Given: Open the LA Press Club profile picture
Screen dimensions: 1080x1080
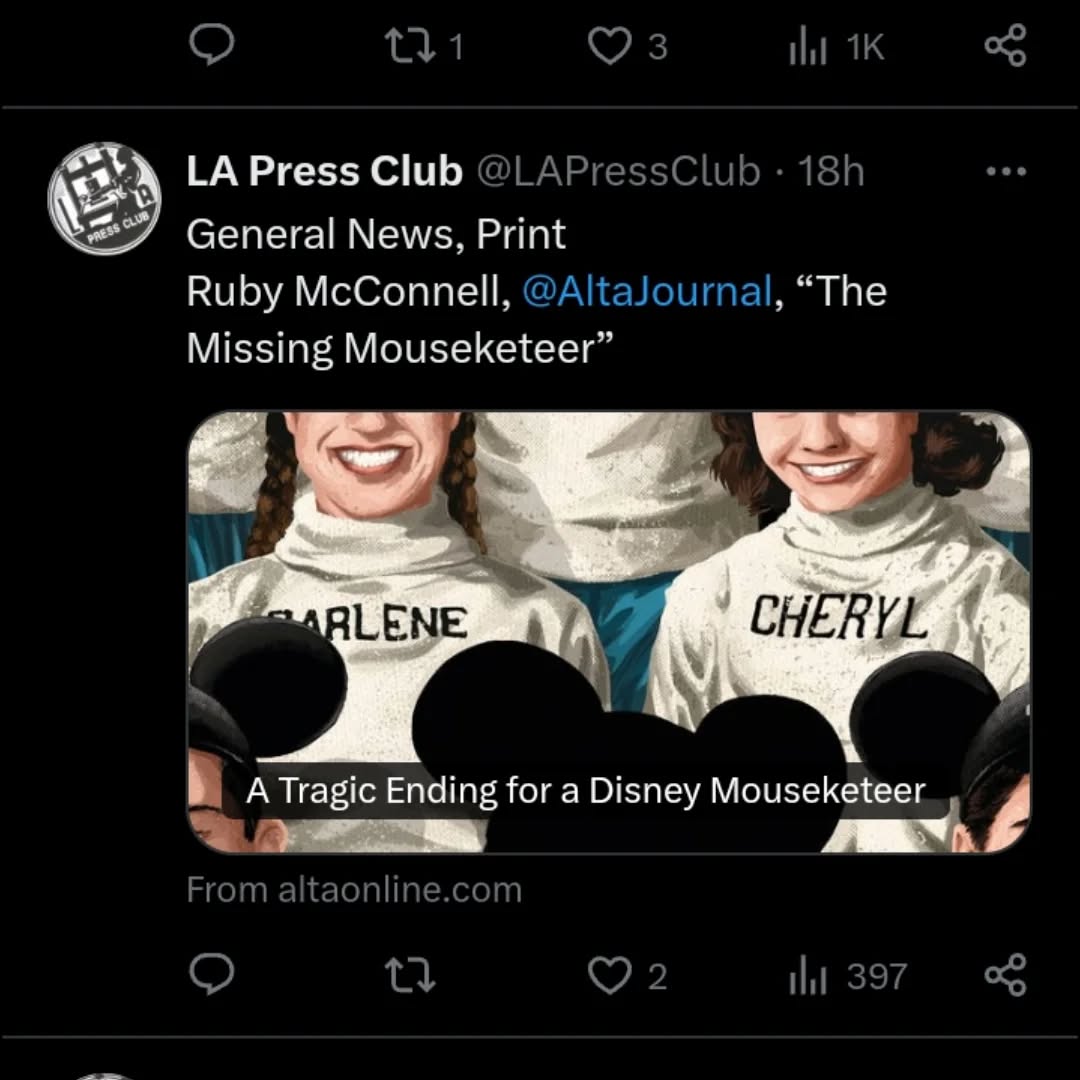Looking at the screenshot, I should pyautogui.click(x=104, y=198).
